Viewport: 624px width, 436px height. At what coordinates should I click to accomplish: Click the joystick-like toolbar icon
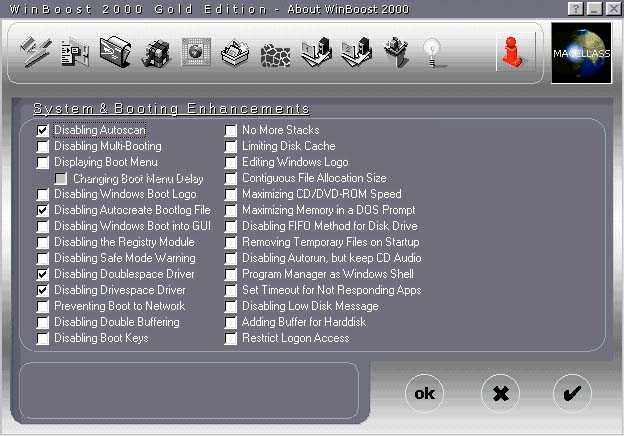click(396, 53)
